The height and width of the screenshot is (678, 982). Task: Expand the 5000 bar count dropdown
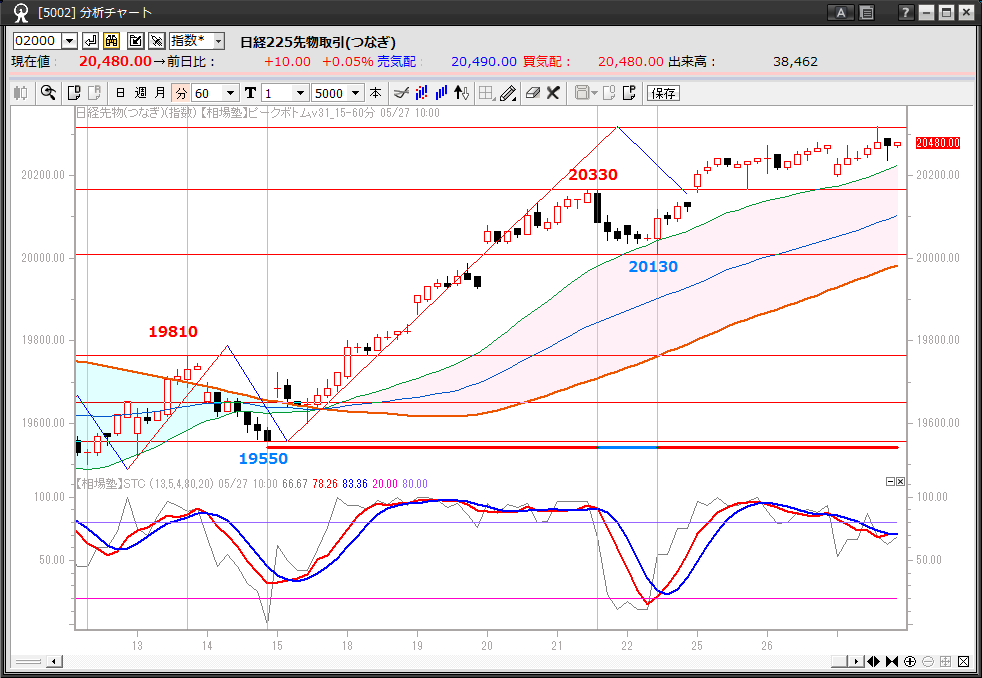355,93
